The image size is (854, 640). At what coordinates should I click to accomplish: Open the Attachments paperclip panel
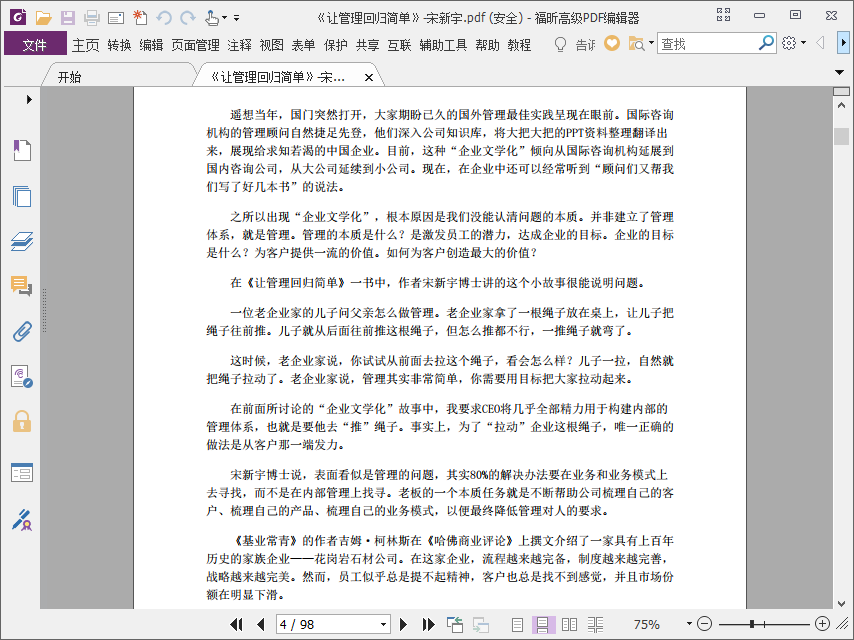[22, 331]
